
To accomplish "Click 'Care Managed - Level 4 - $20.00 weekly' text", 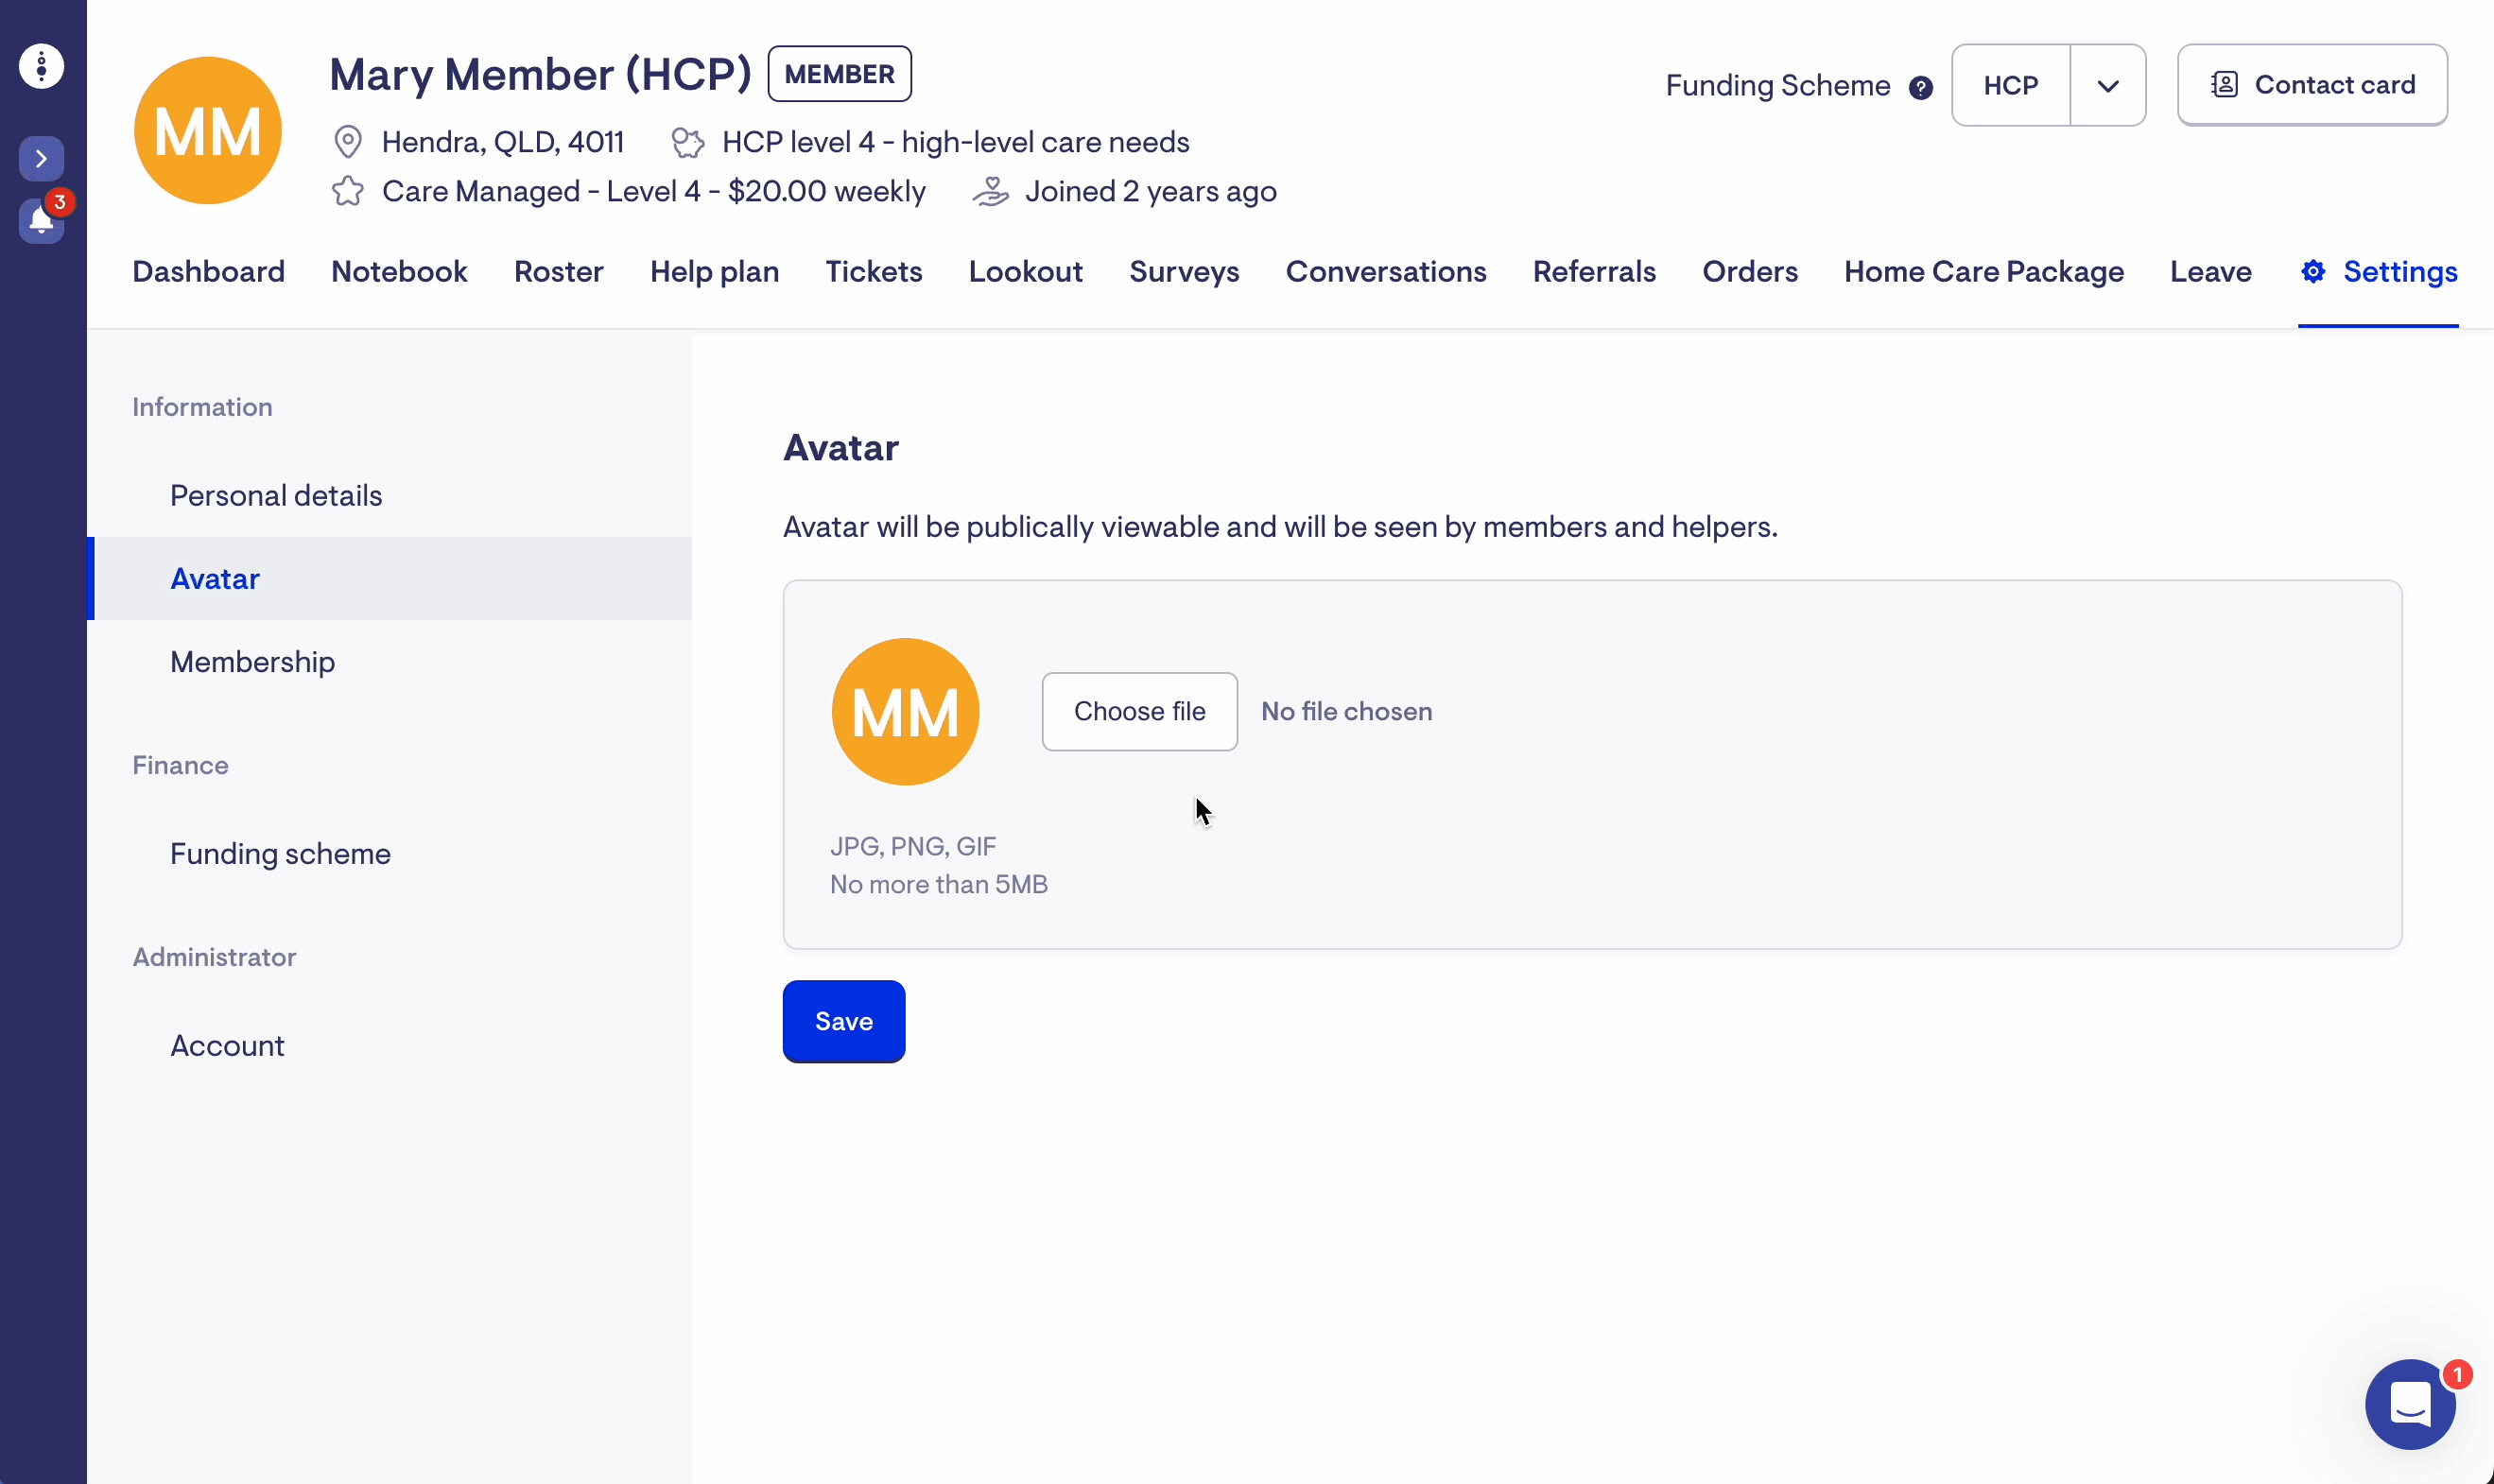I will (x=654, y=191).
